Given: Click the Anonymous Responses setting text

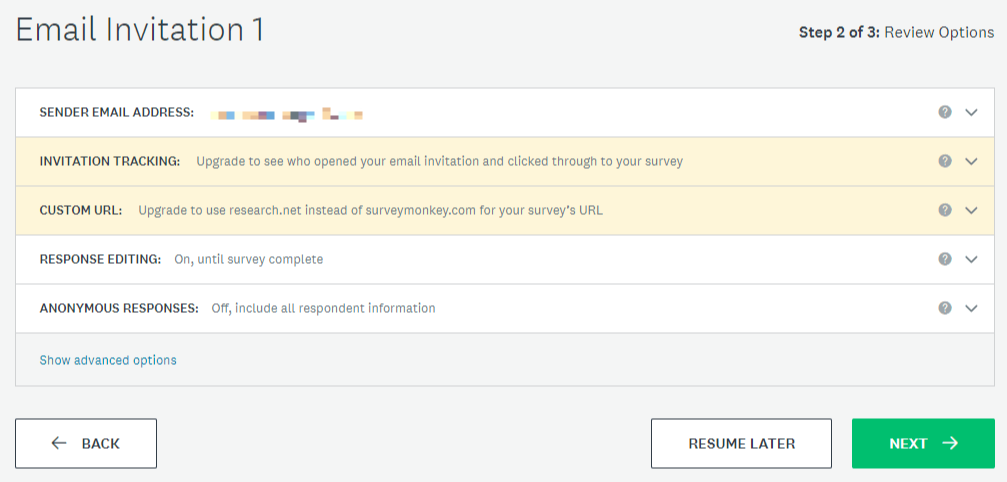Looking at the screenshot, I should coord(323,308).
